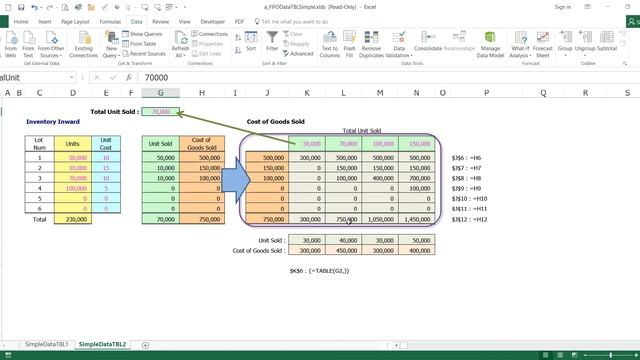
Task: Open the Outline group dialog launcher
Action: tap(624, 64)
